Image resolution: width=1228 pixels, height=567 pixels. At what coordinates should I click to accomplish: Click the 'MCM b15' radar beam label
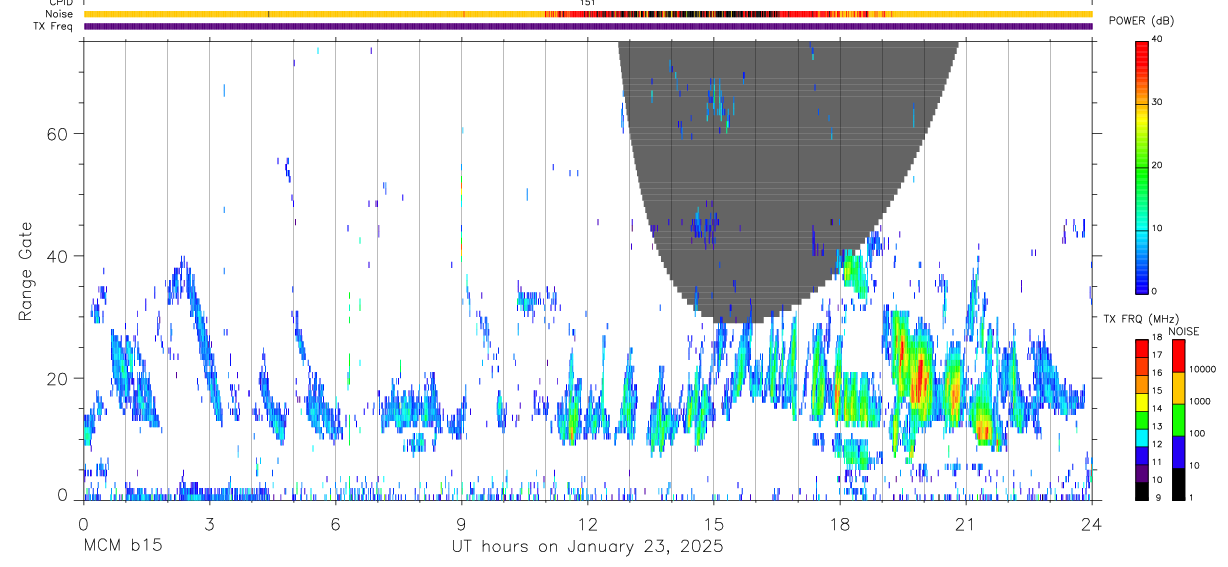121,547
